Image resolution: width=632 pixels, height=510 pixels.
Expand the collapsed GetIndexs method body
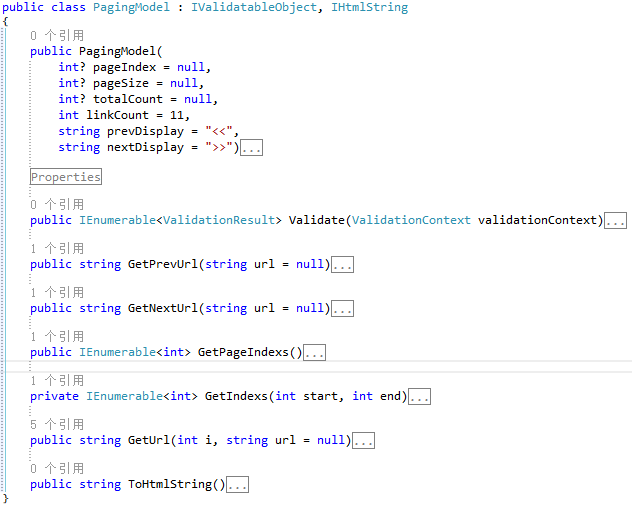420,396
